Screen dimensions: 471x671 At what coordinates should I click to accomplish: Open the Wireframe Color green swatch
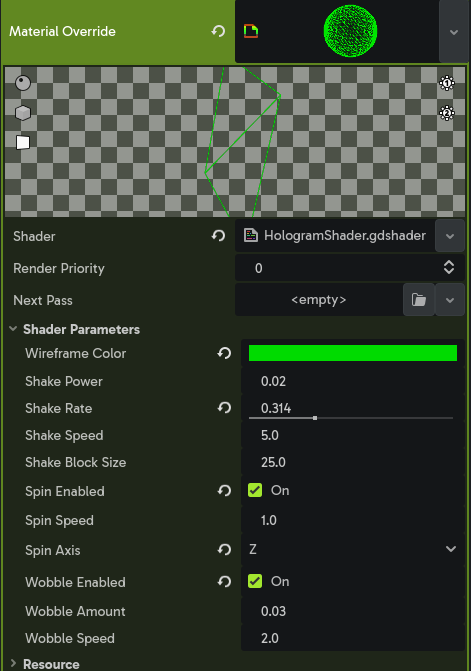click(353, 353)
